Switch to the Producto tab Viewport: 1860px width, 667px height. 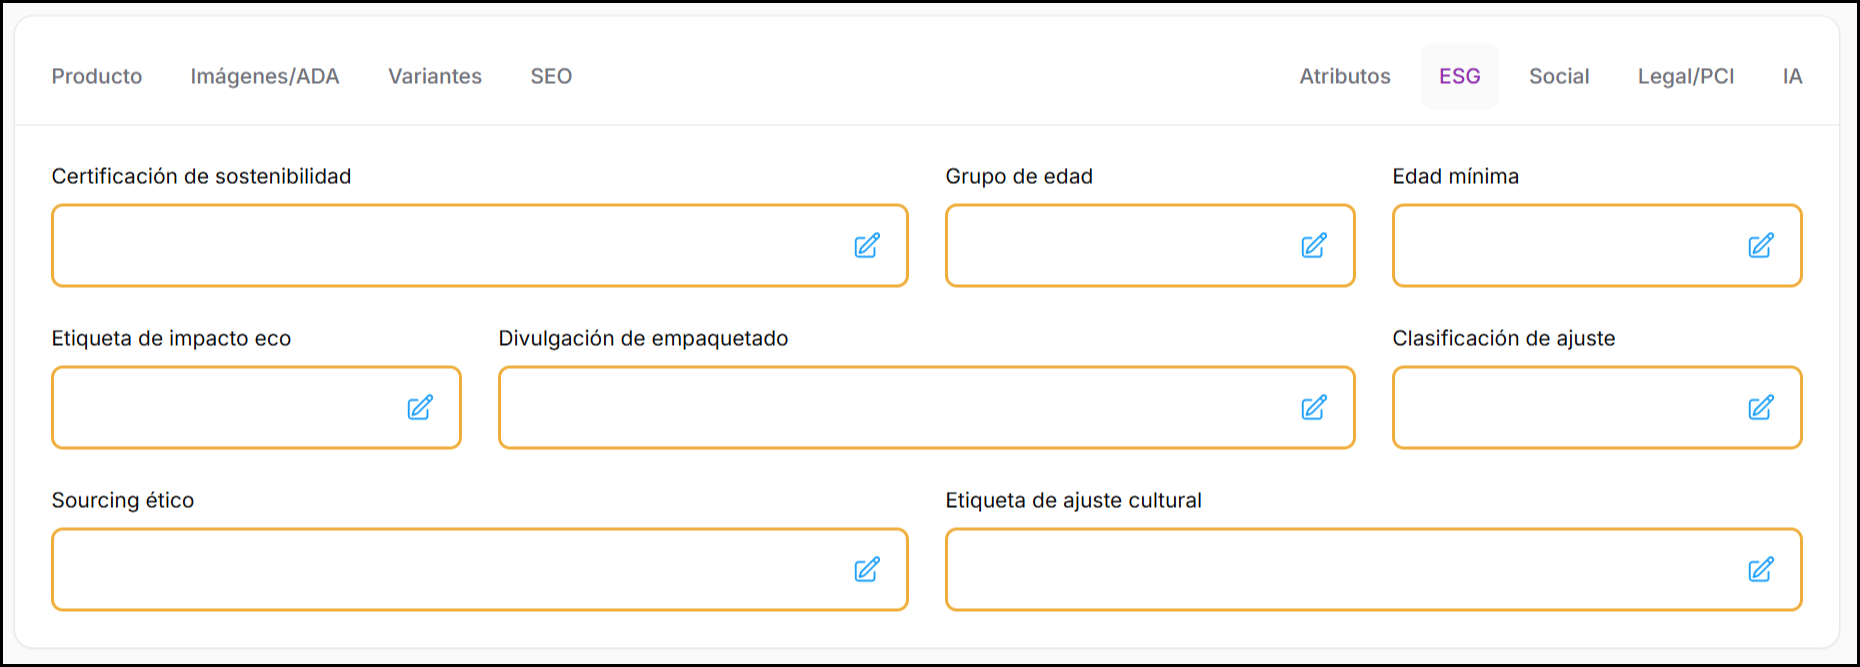97,76
